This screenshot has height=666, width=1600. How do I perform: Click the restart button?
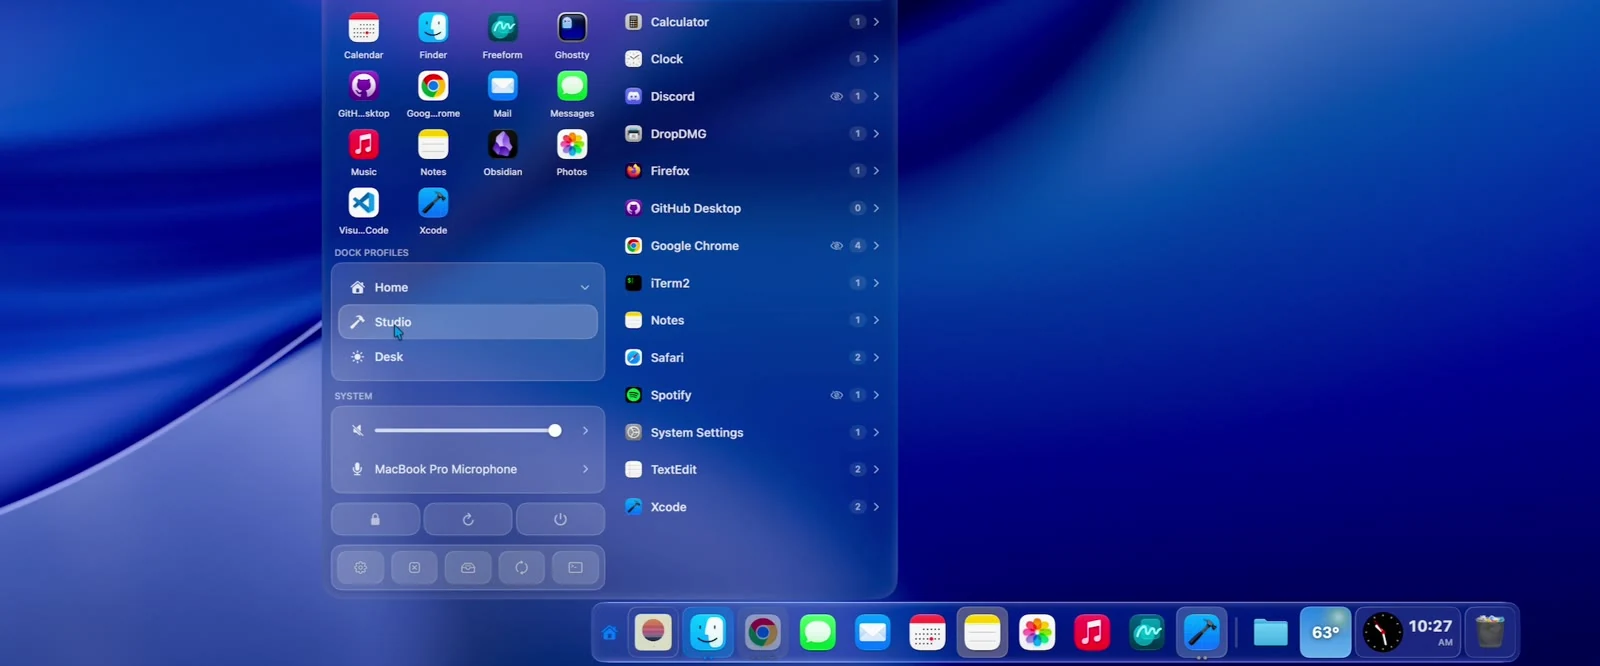point(468,519)
